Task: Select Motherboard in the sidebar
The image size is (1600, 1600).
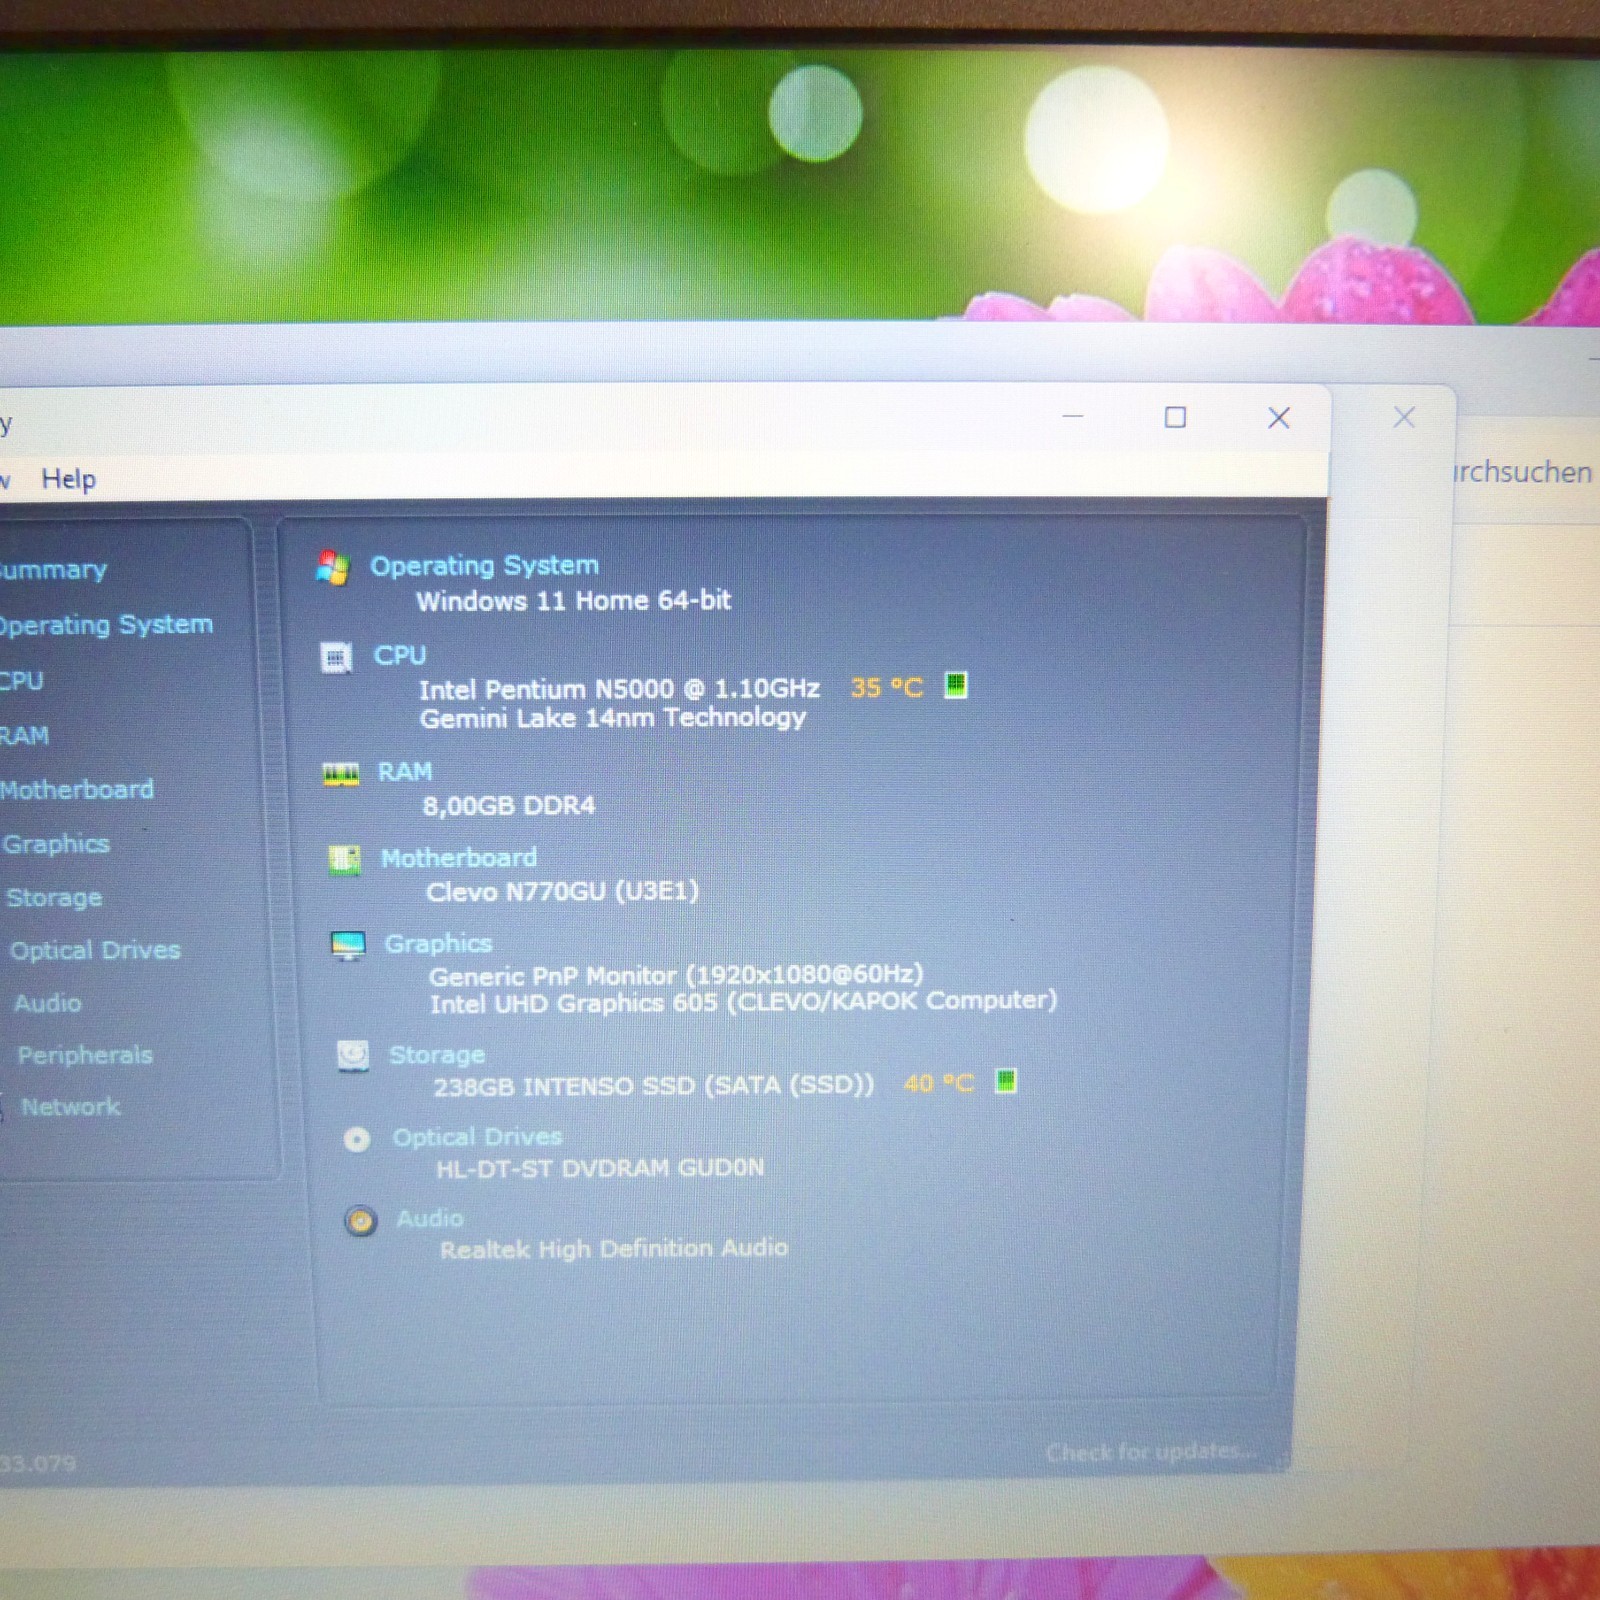Action: [x=77, y=790]
